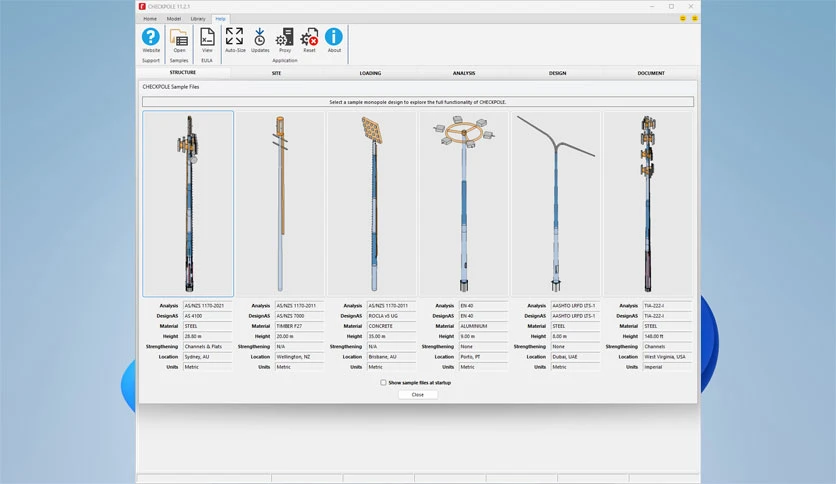
Task: Open the ANALYSIS workflow tab
Action: 464,73
